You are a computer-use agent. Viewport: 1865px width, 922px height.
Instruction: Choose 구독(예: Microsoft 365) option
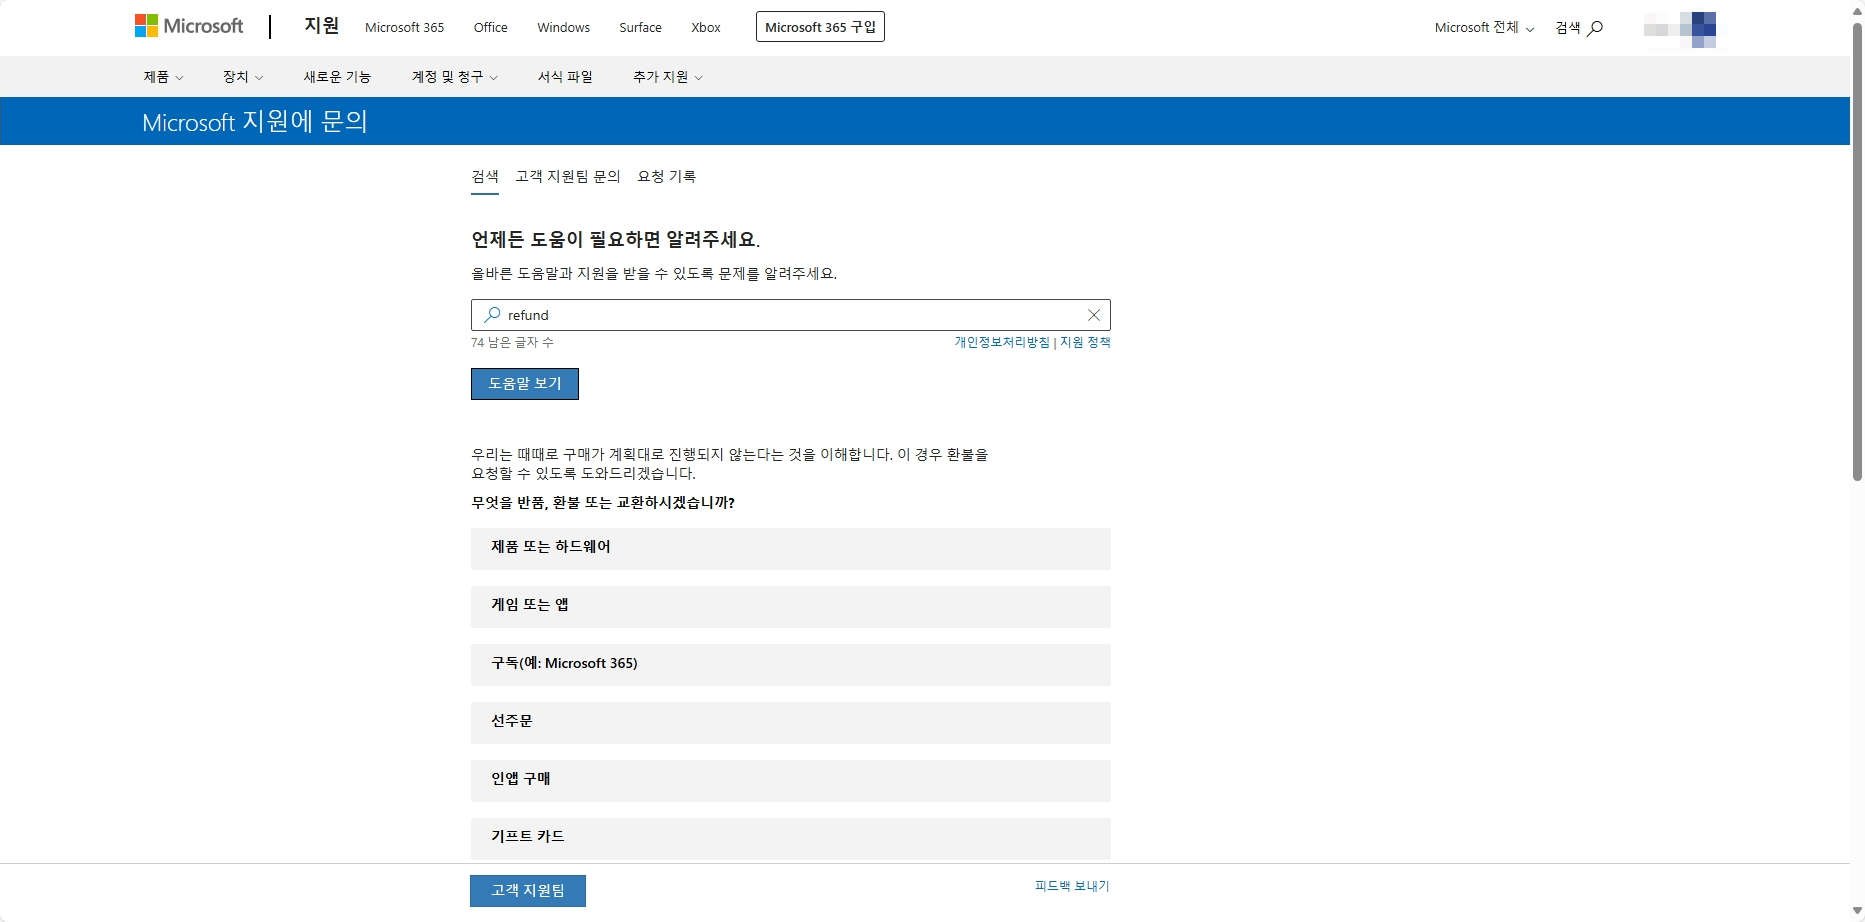point(791,665)
